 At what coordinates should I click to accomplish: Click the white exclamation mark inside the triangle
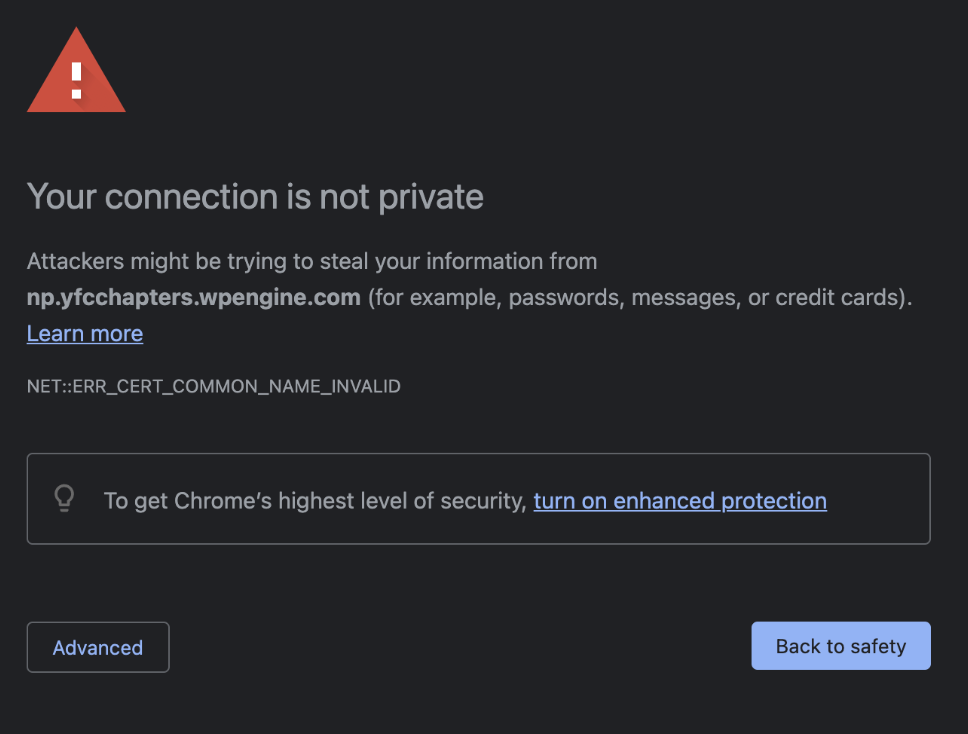tap(77, 80)
